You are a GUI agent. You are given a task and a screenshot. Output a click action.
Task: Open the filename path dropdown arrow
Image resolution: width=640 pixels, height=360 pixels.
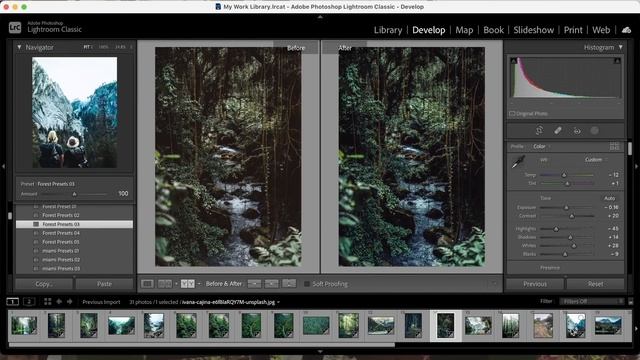coord(278,302)
